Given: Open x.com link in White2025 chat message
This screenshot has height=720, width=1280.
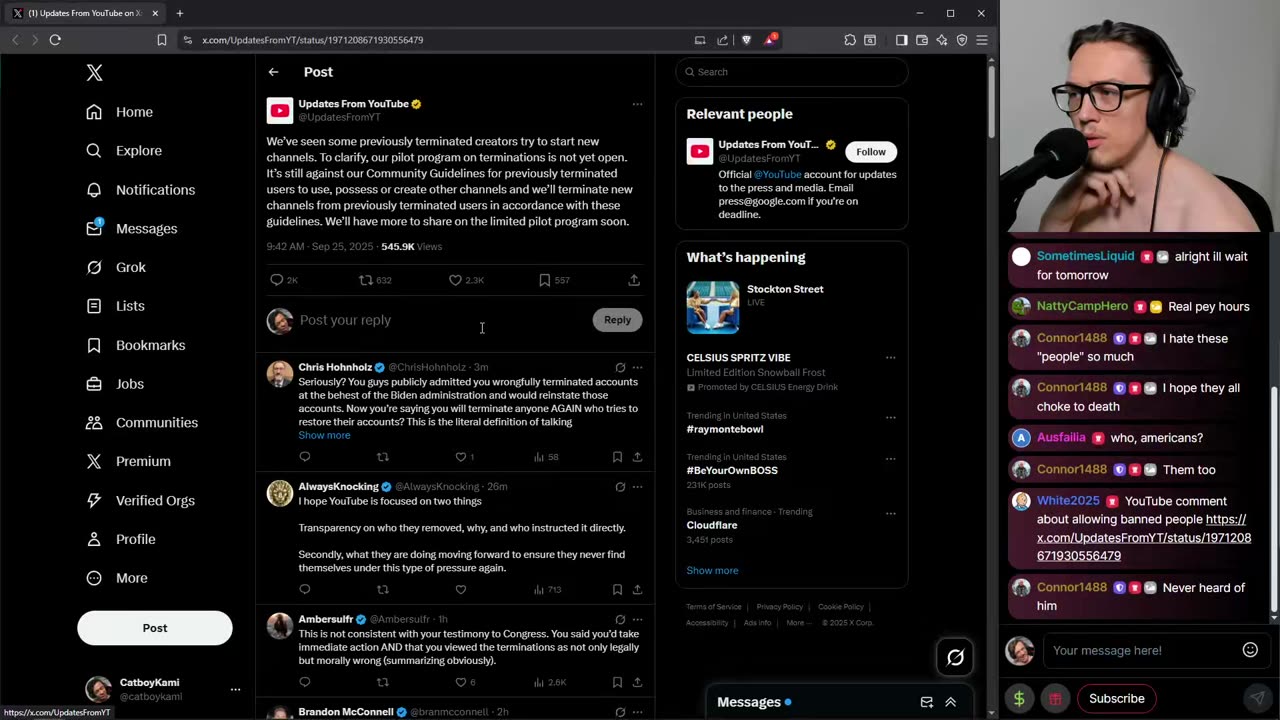Looking at the screenshot, I should (1144, 537).
